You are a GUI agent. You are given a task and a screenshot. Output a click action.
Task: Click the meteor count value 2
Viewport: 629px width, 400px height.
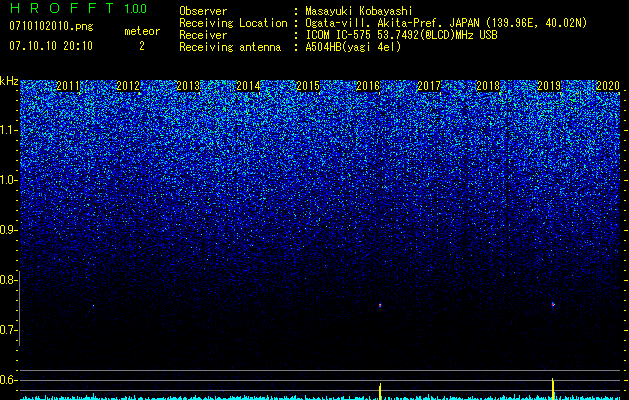tap(142, 46)
